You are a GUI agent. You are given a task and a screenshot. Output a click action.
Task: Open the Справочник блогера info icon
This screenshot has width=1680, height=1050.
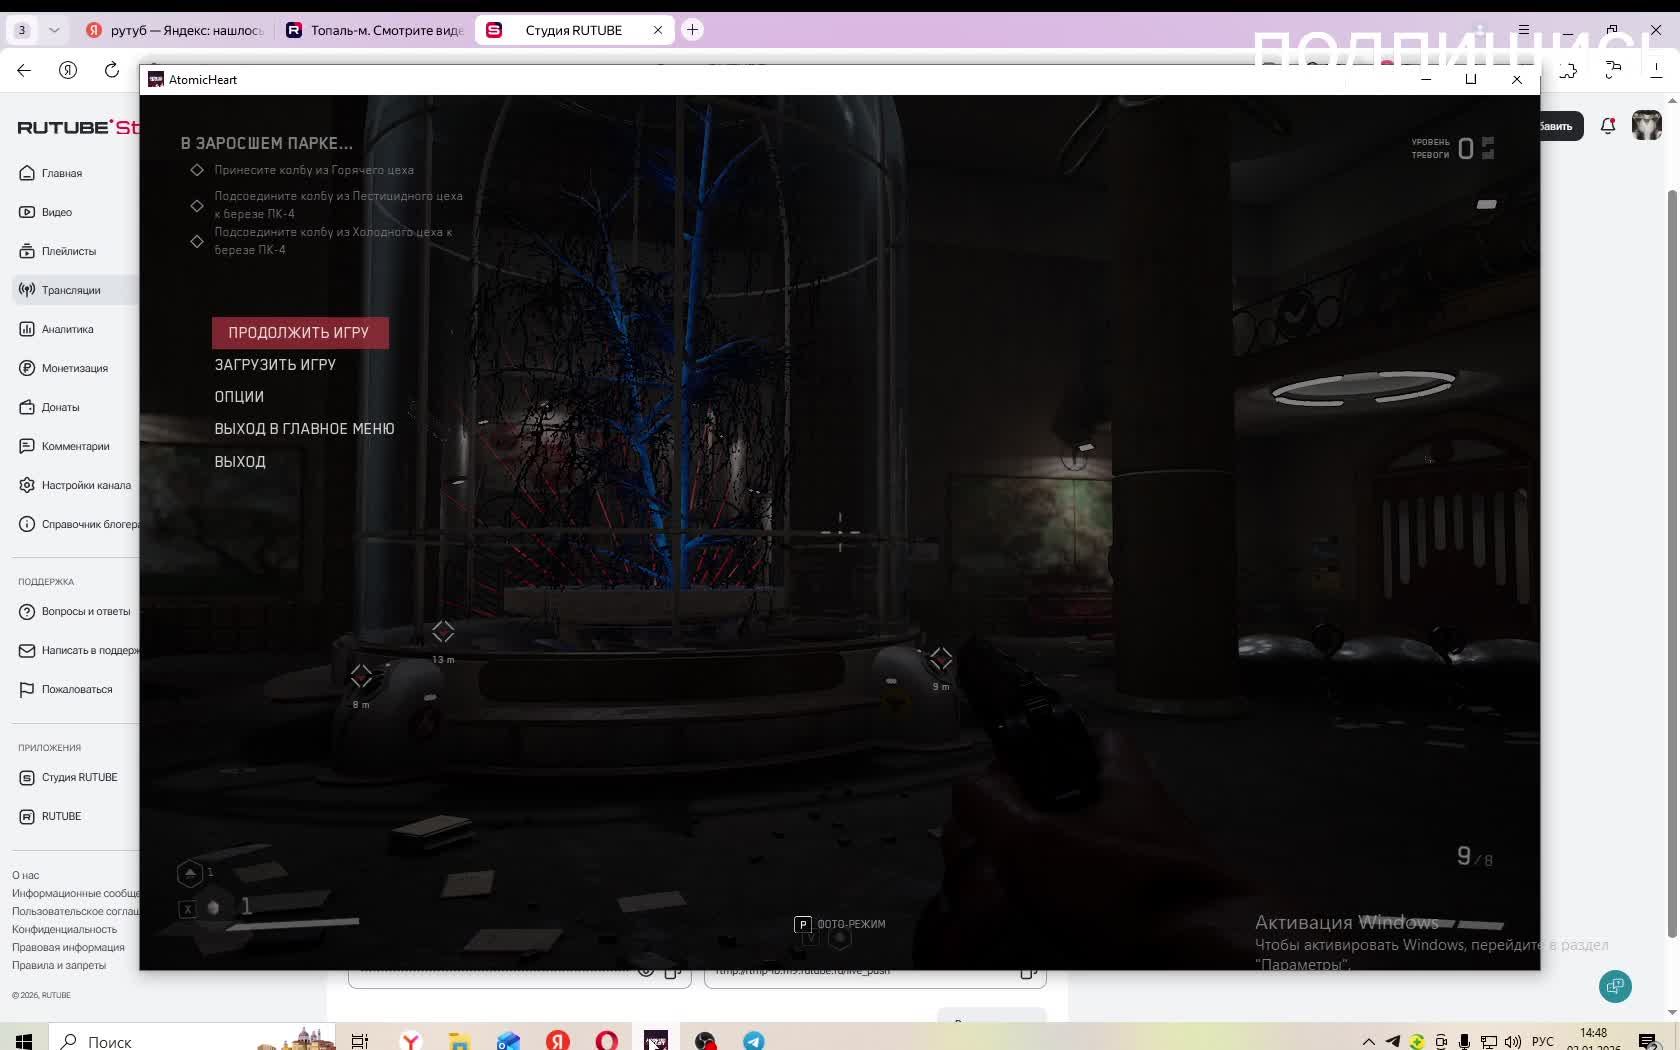point(27,524)
